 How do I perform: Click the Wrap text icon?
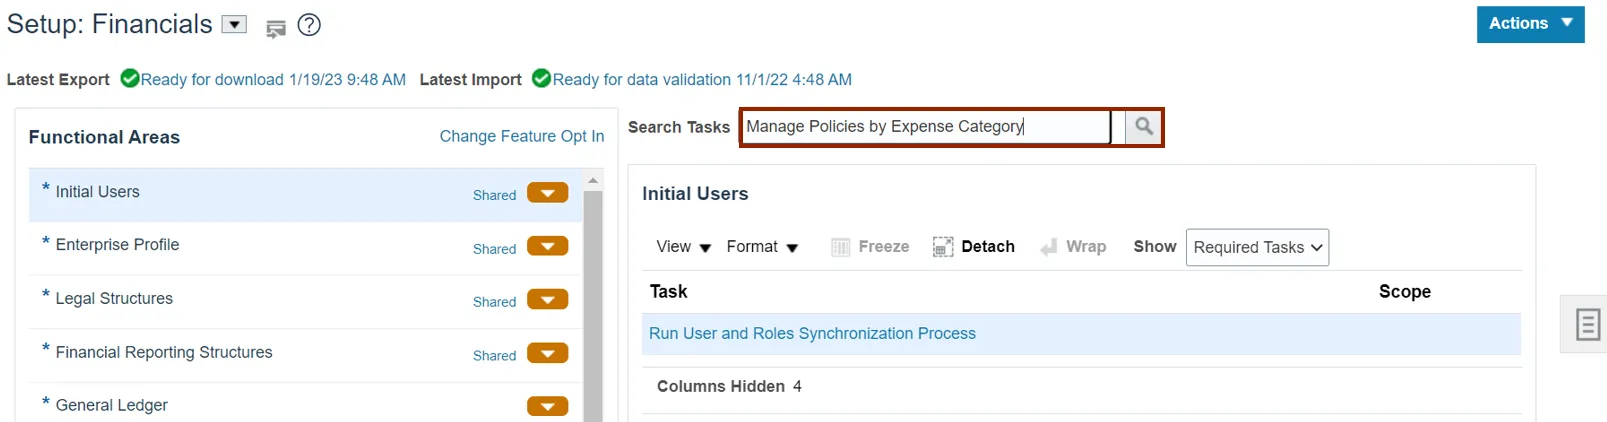click(x=1049, y=247)
